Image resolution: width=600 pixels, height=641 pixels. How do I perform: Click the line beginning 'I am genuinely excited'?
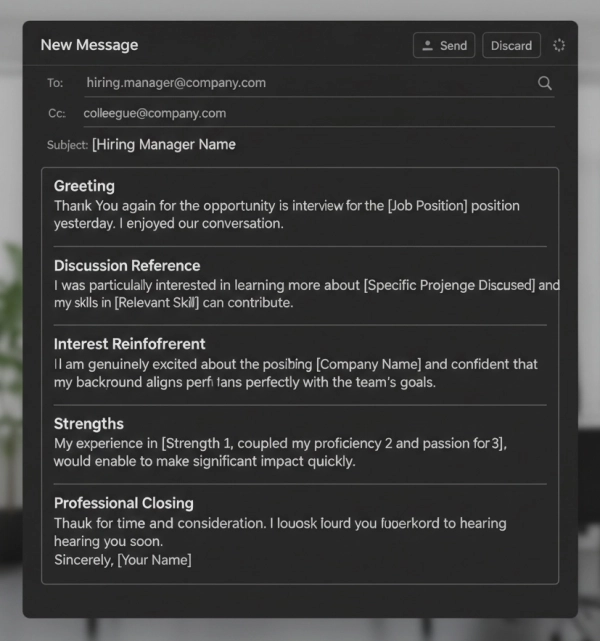click(x=296, y=364)
